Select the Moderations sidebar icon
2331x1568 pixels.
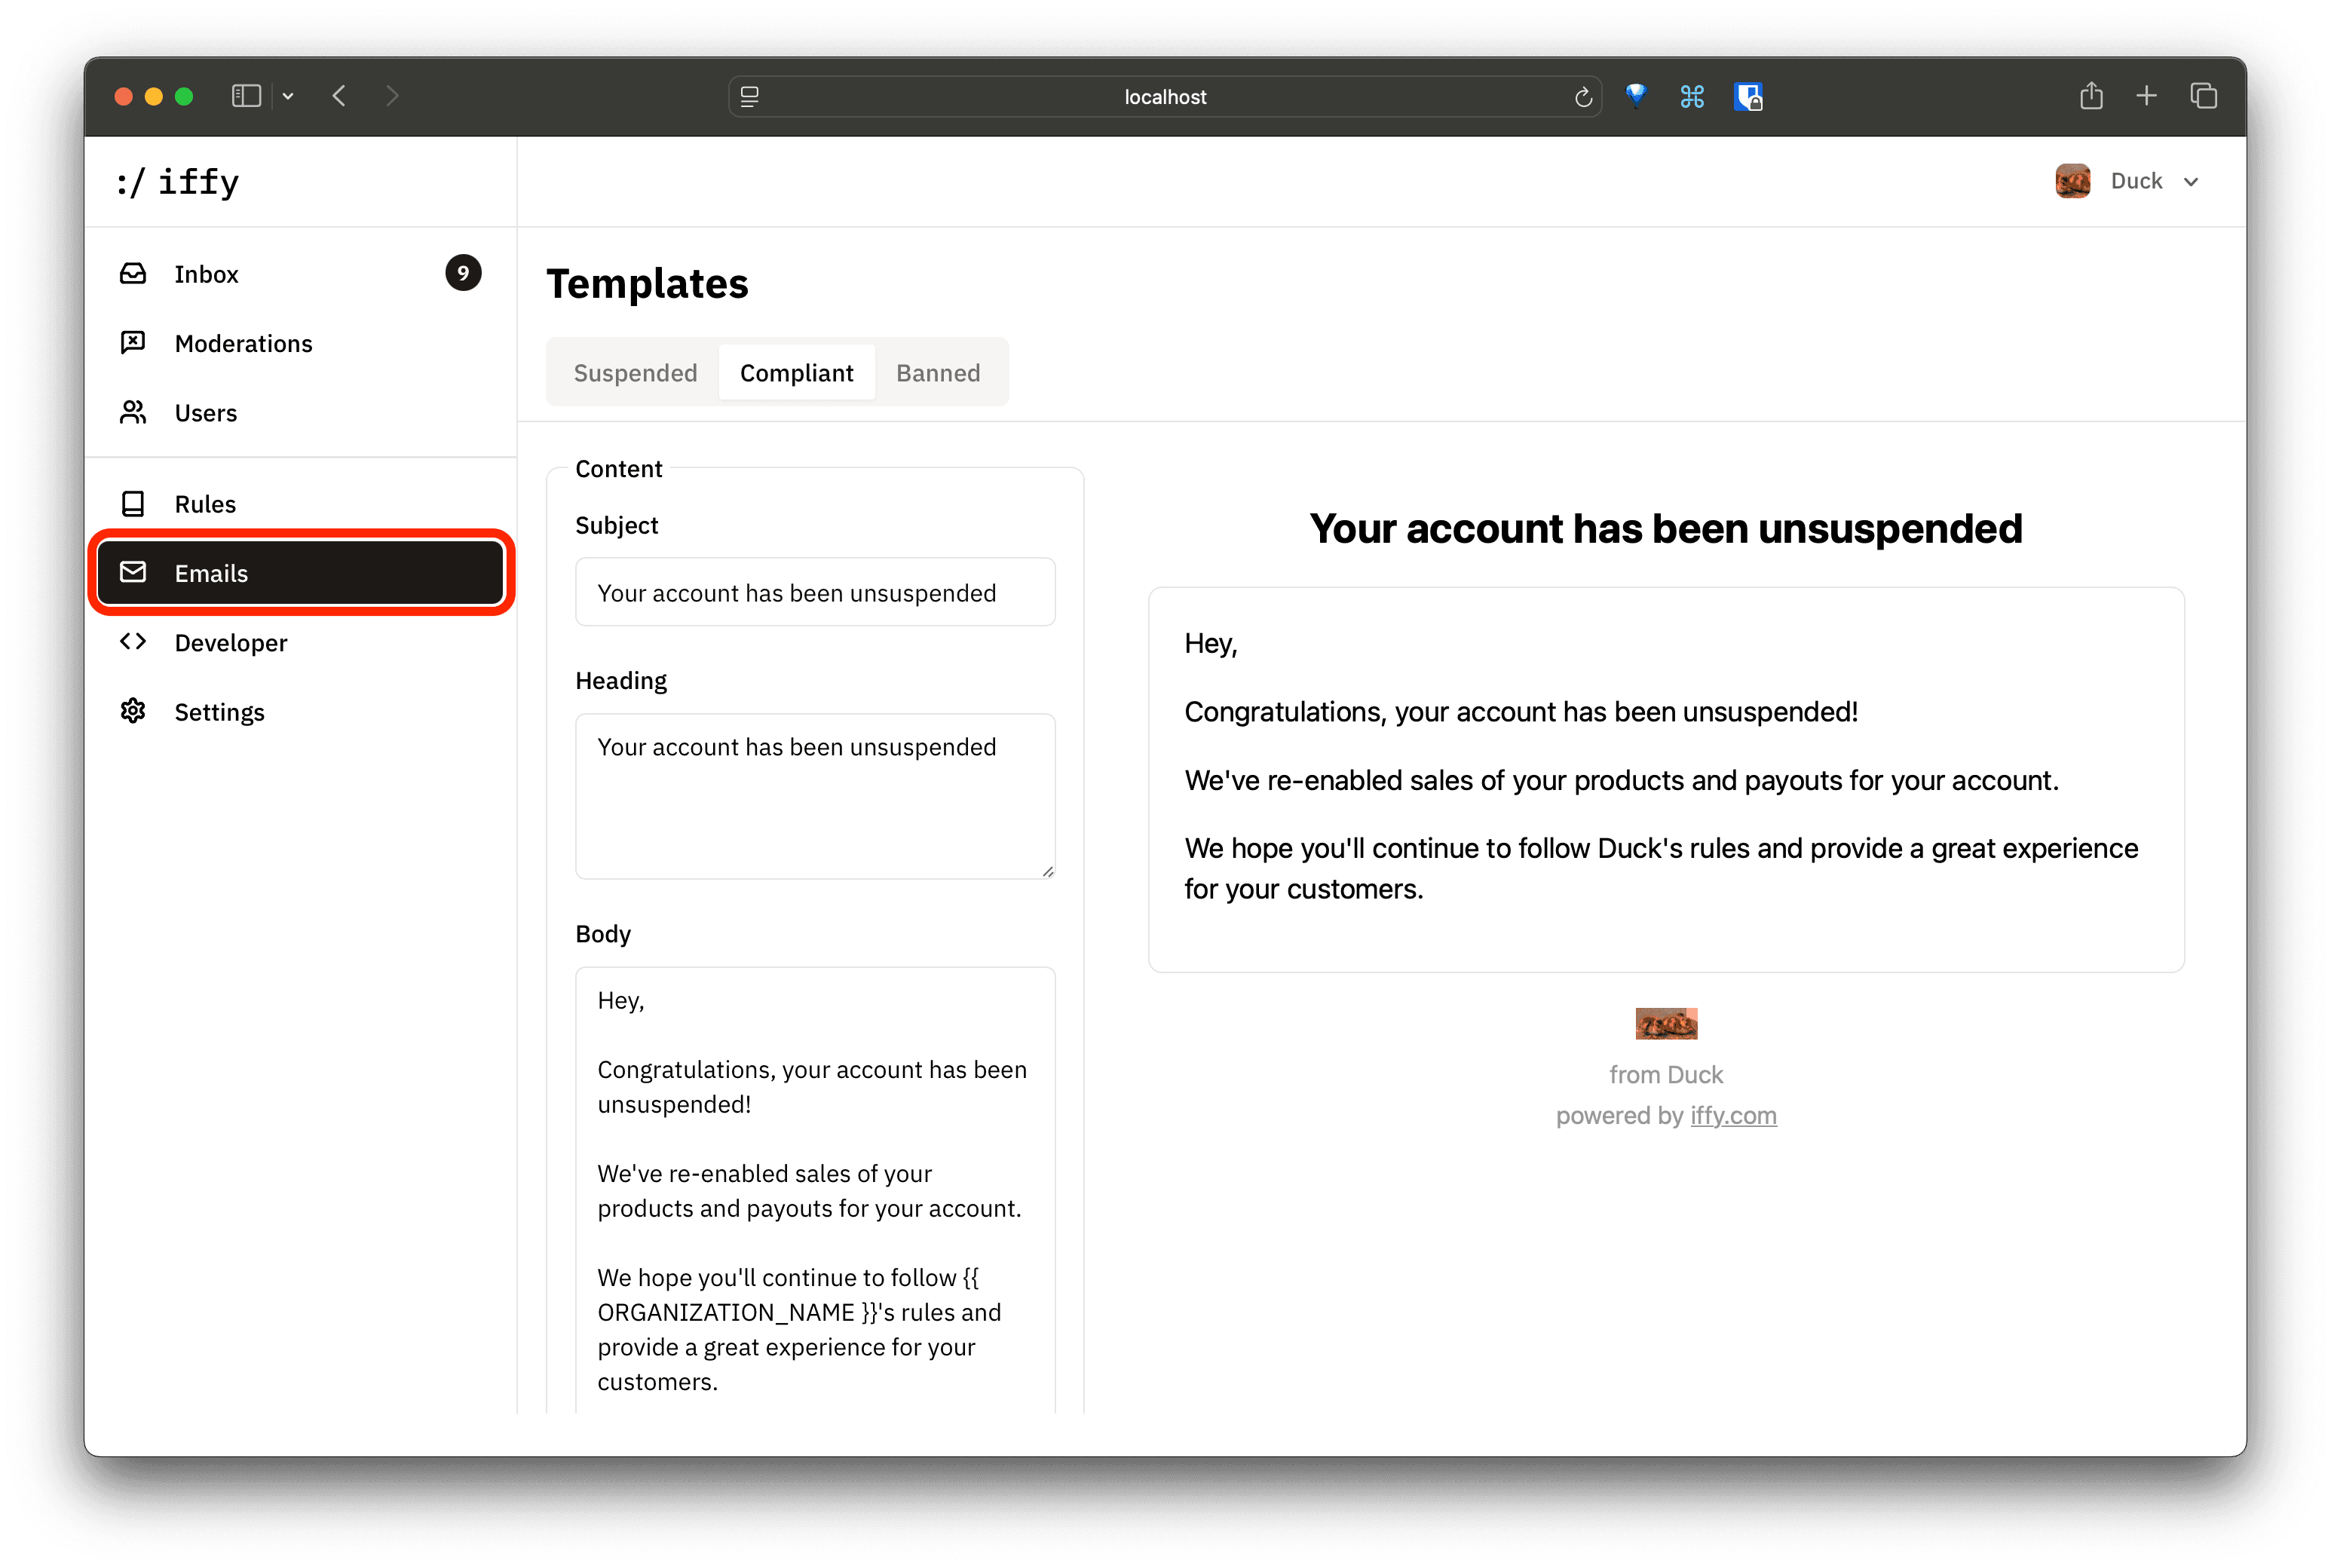point(133,342)
